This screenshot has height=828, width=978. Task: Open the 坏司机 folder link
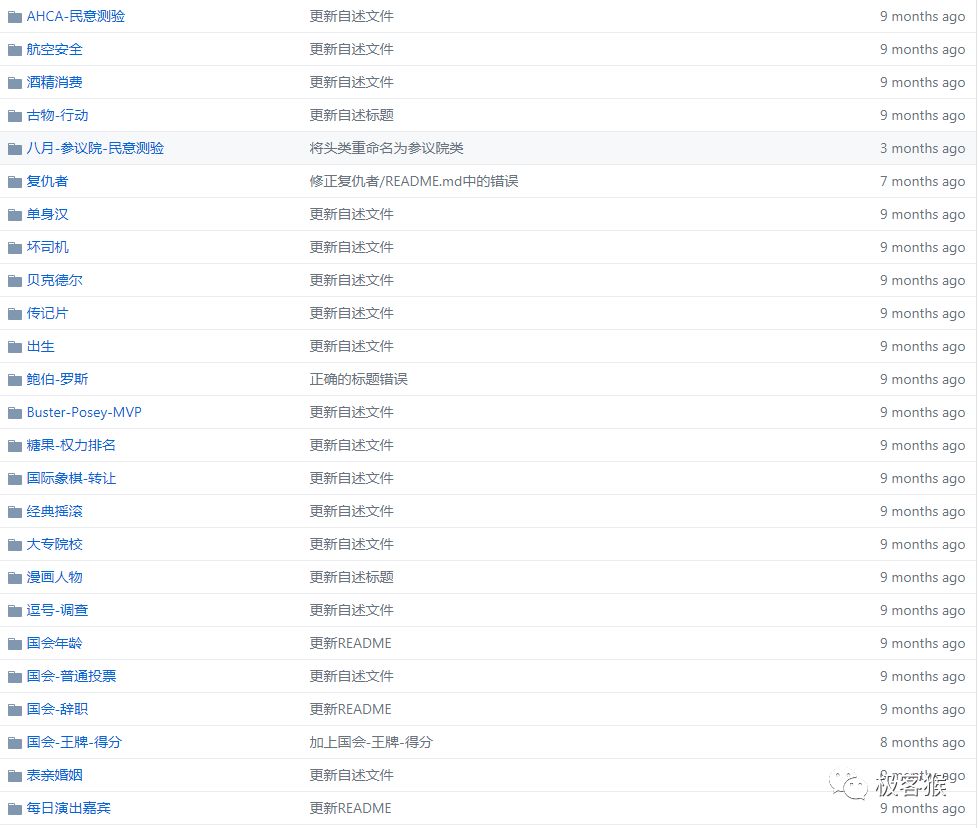[47, 248]
